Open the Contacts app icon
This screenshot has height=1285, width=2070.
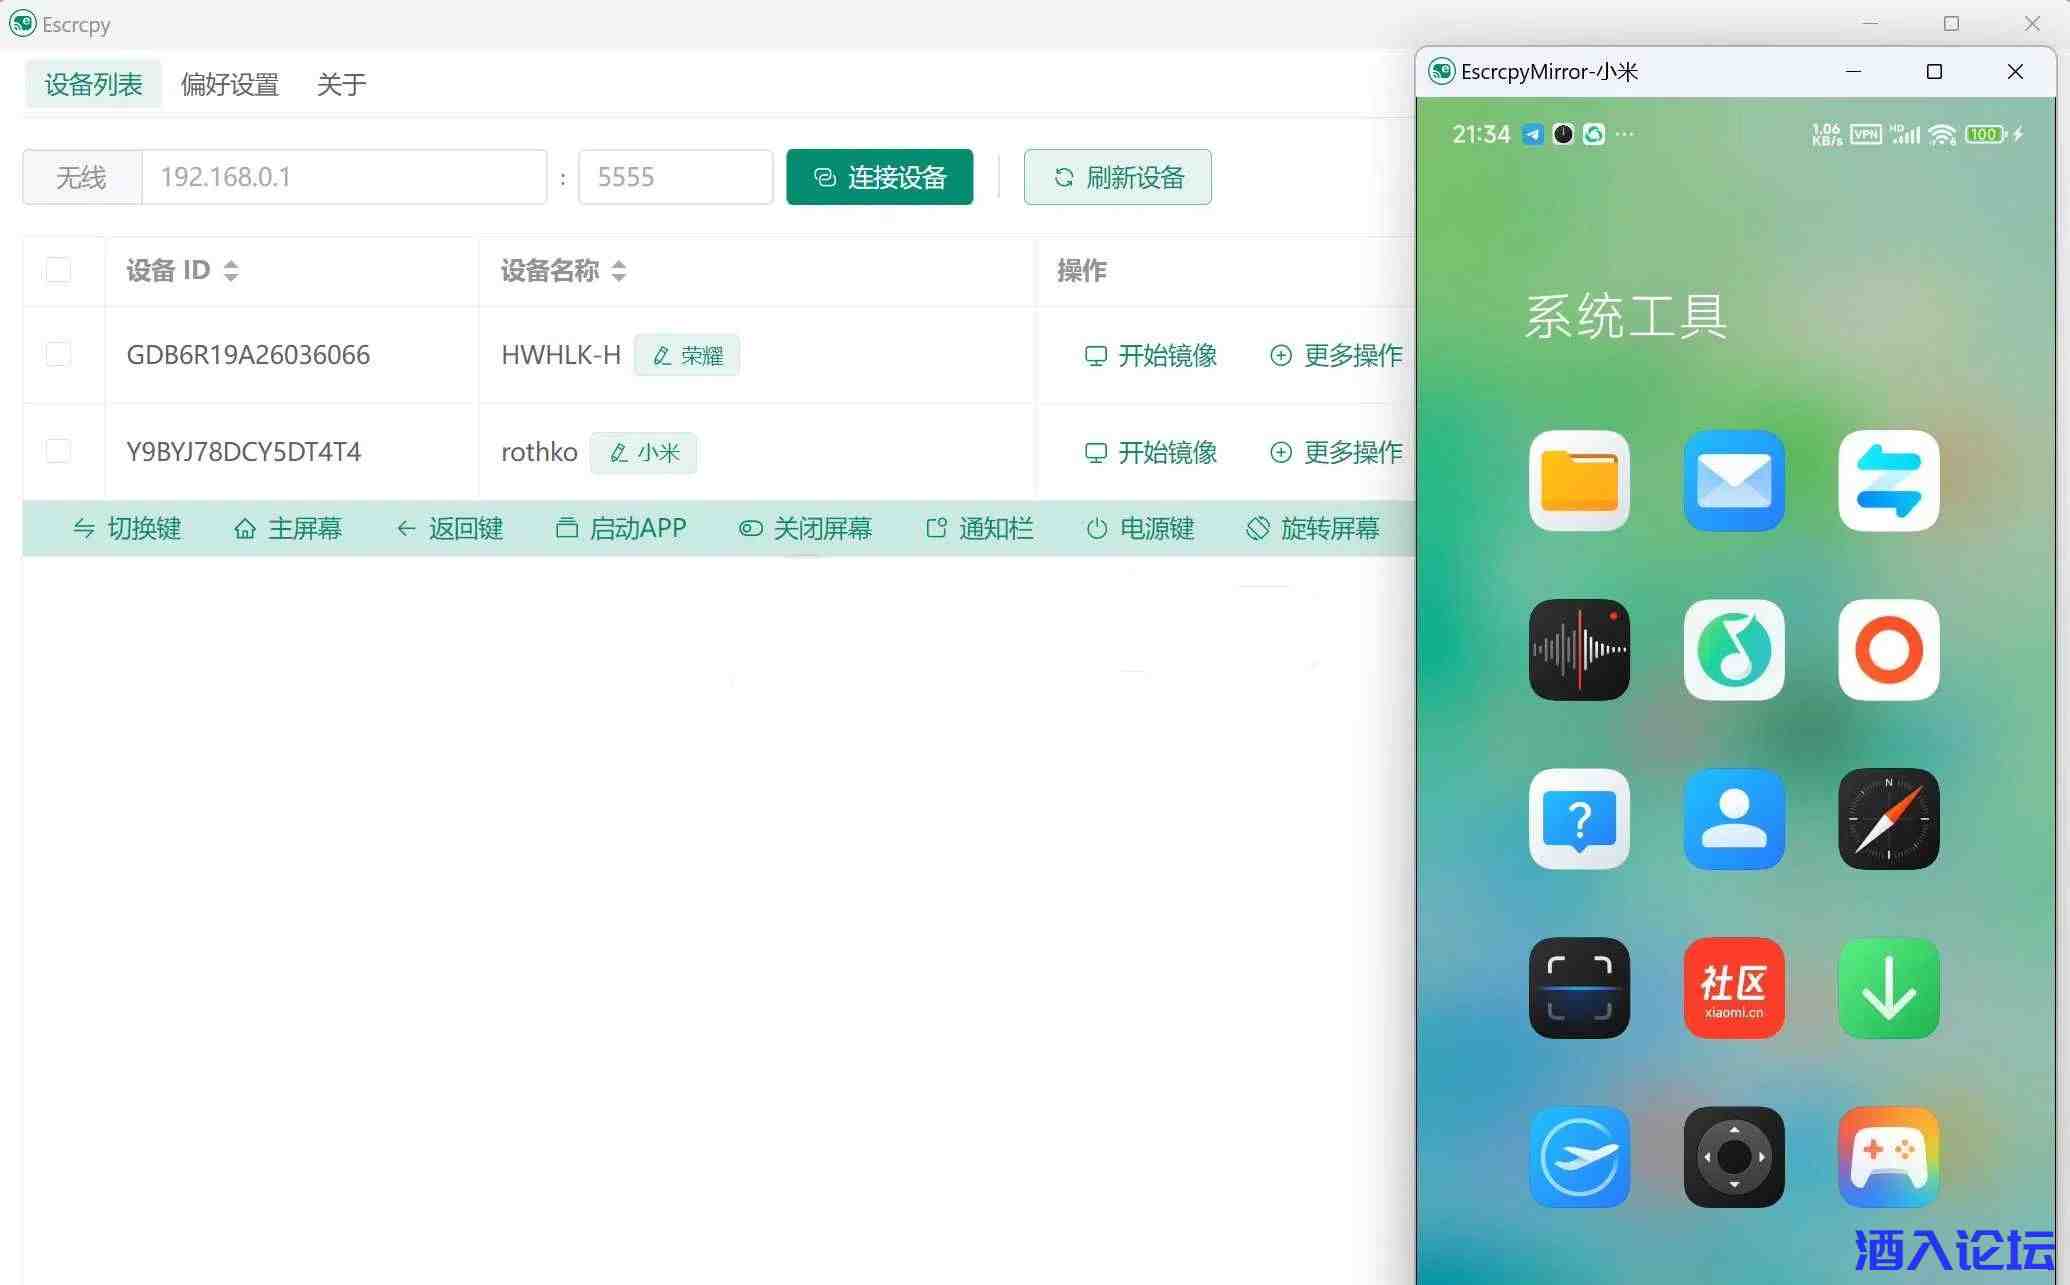(1733, 819)
